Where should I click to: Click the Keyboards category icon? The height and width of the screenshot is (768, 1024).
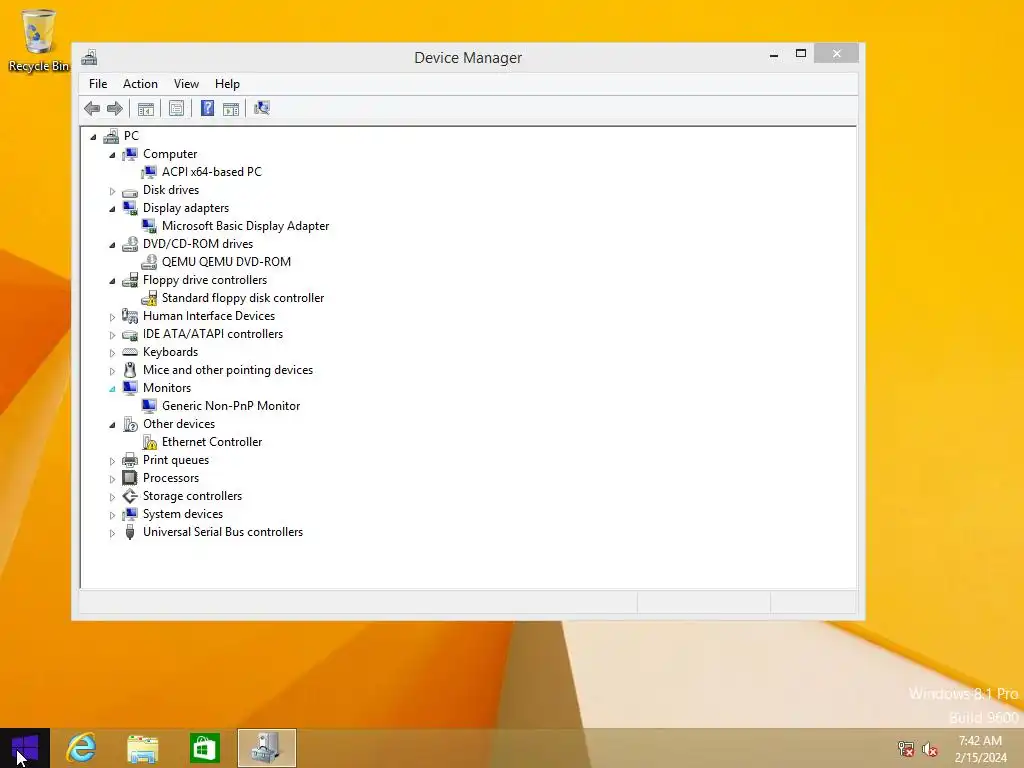(130, 352)
